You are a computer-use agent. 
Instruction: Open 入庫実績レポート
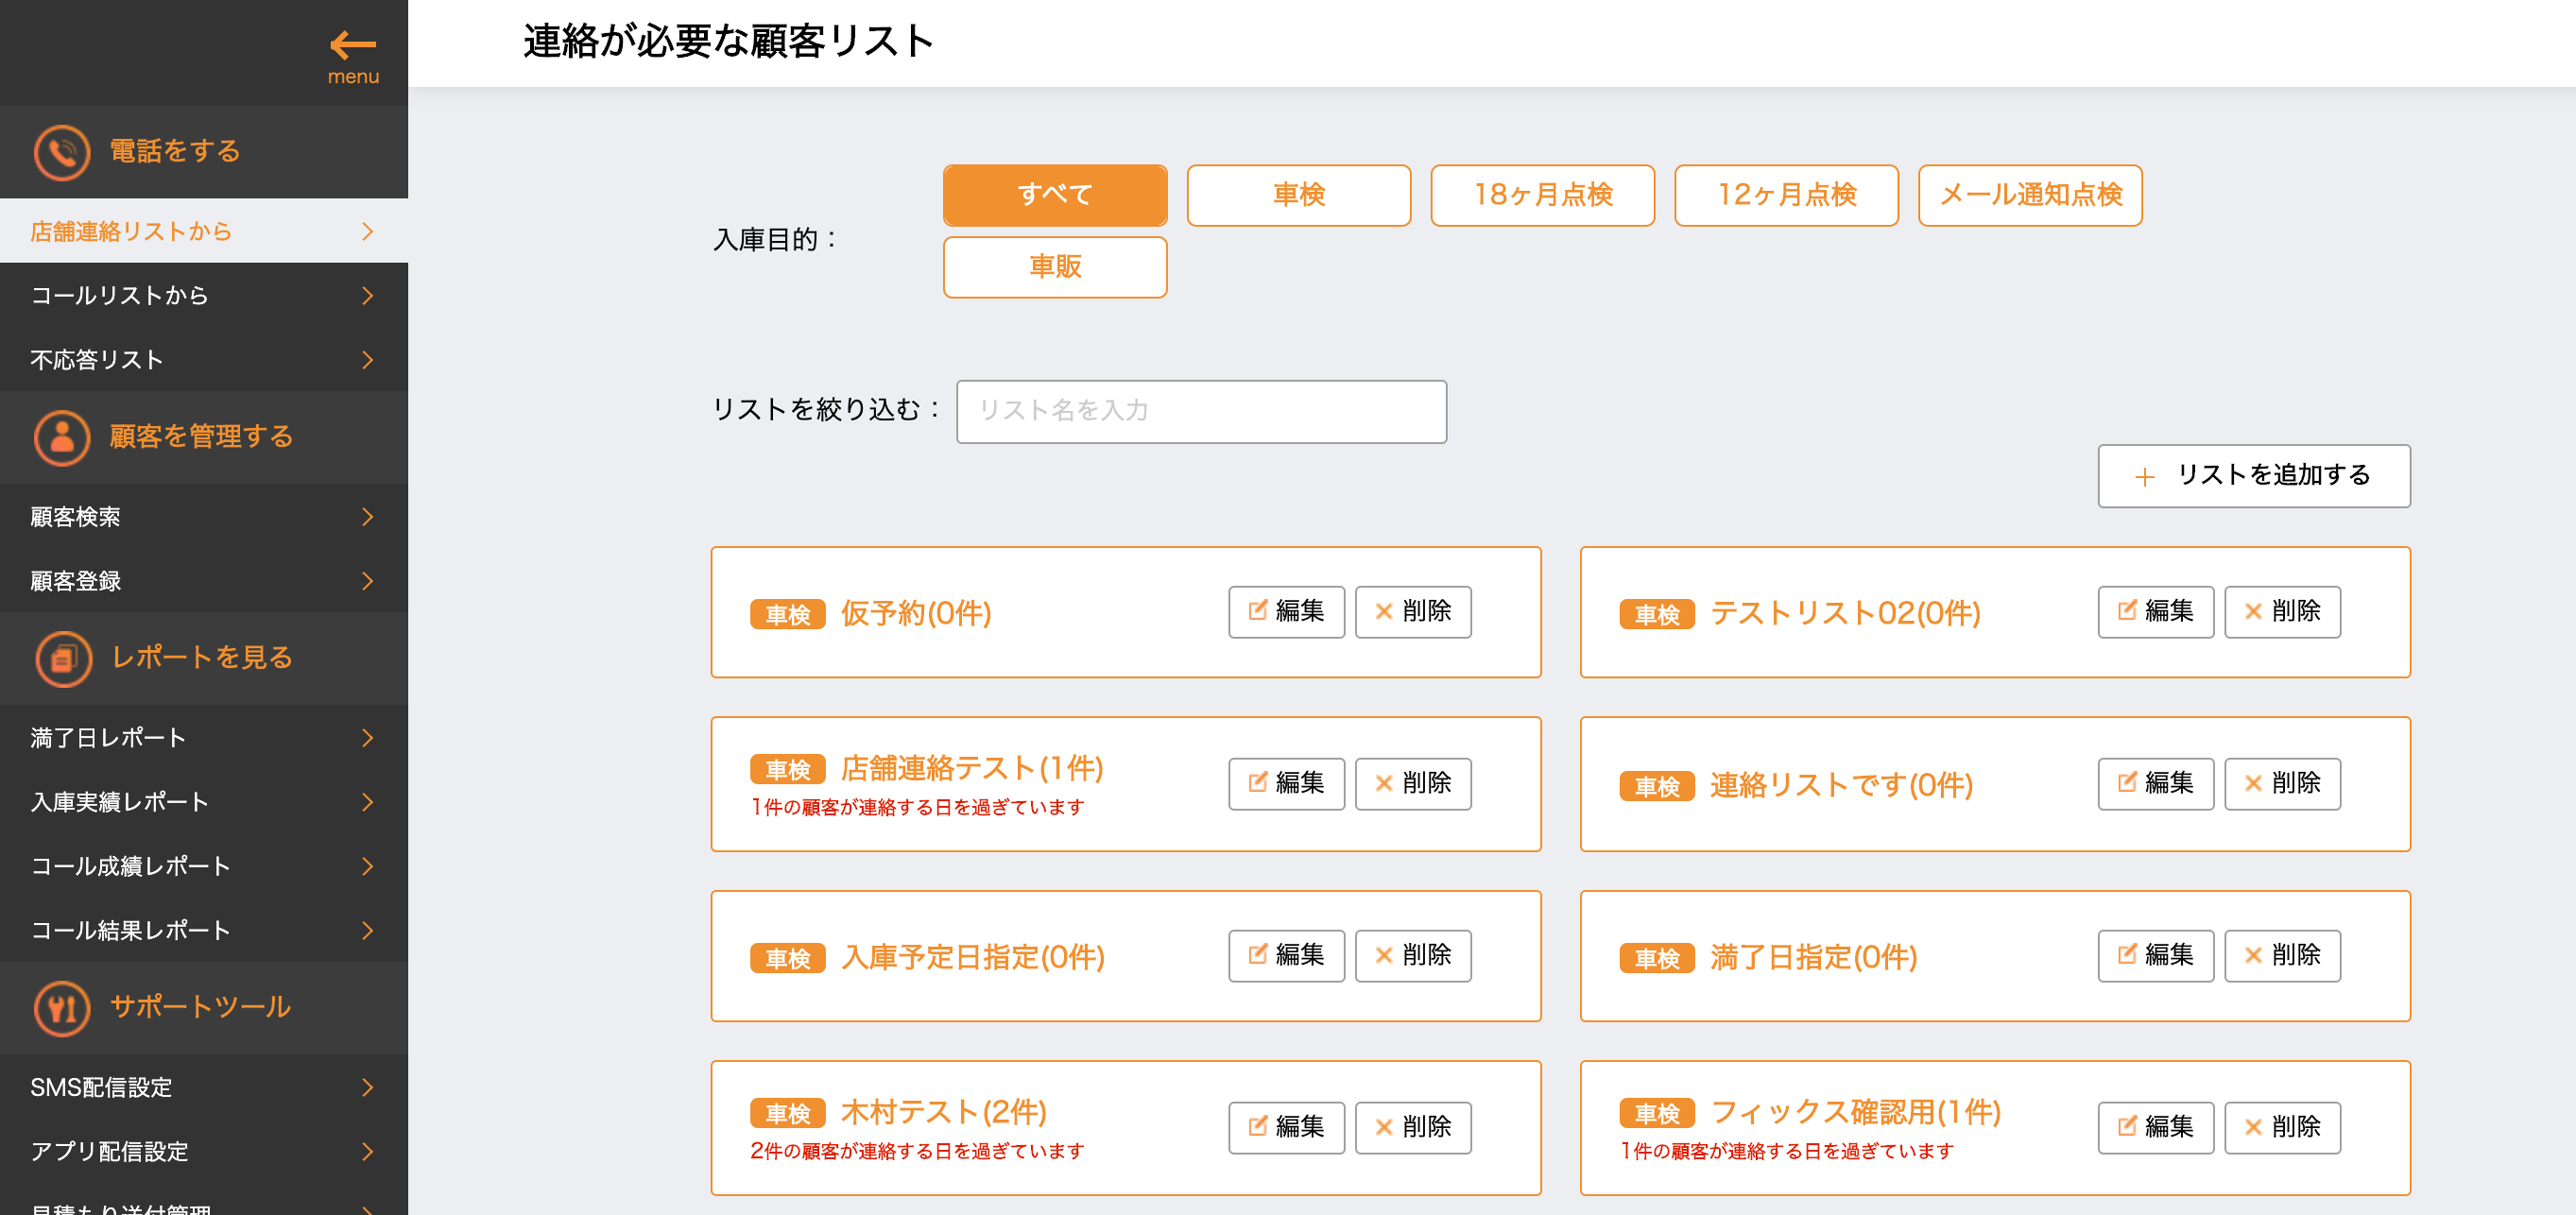(204, 802)
